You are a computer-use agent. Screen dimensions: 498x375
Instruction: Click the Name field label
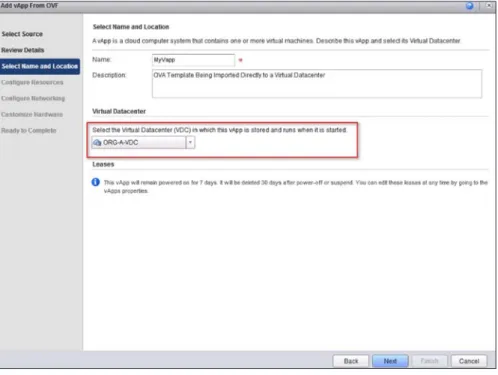(102, 60)
